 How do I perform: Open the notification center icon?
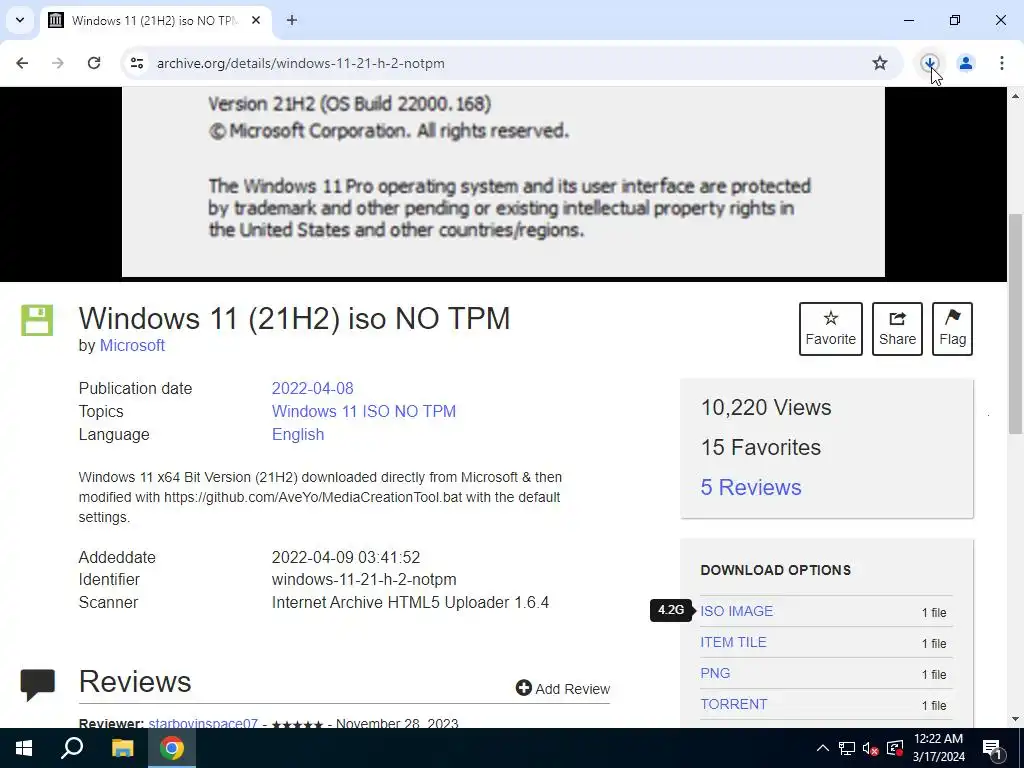pos(992,748)
